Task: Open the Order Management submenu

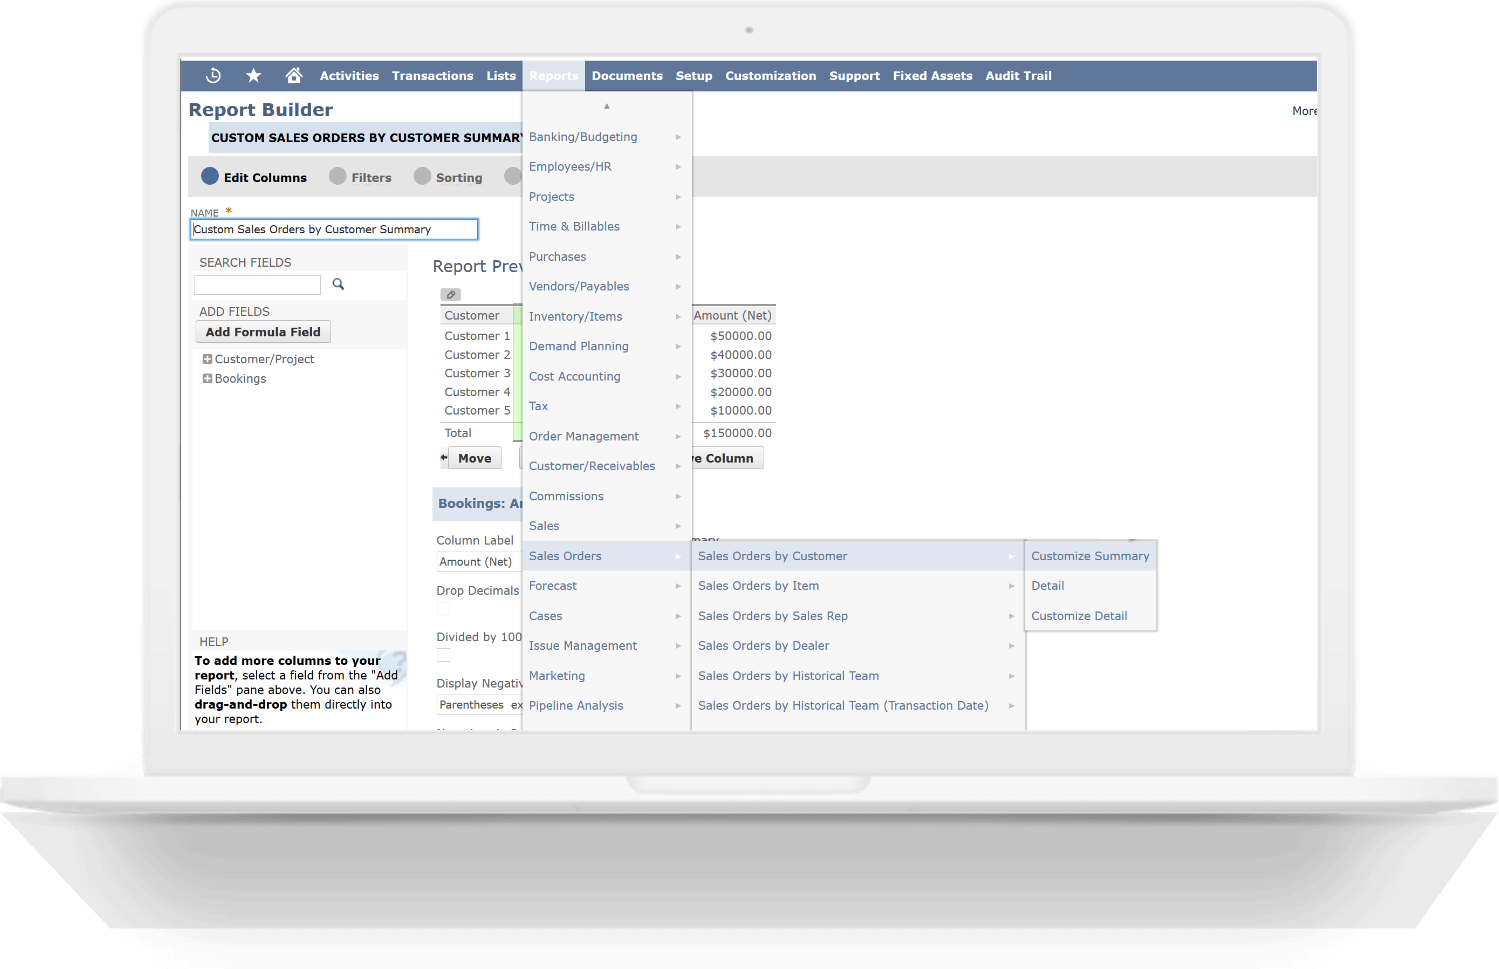Action: click(x=606, y=436)
